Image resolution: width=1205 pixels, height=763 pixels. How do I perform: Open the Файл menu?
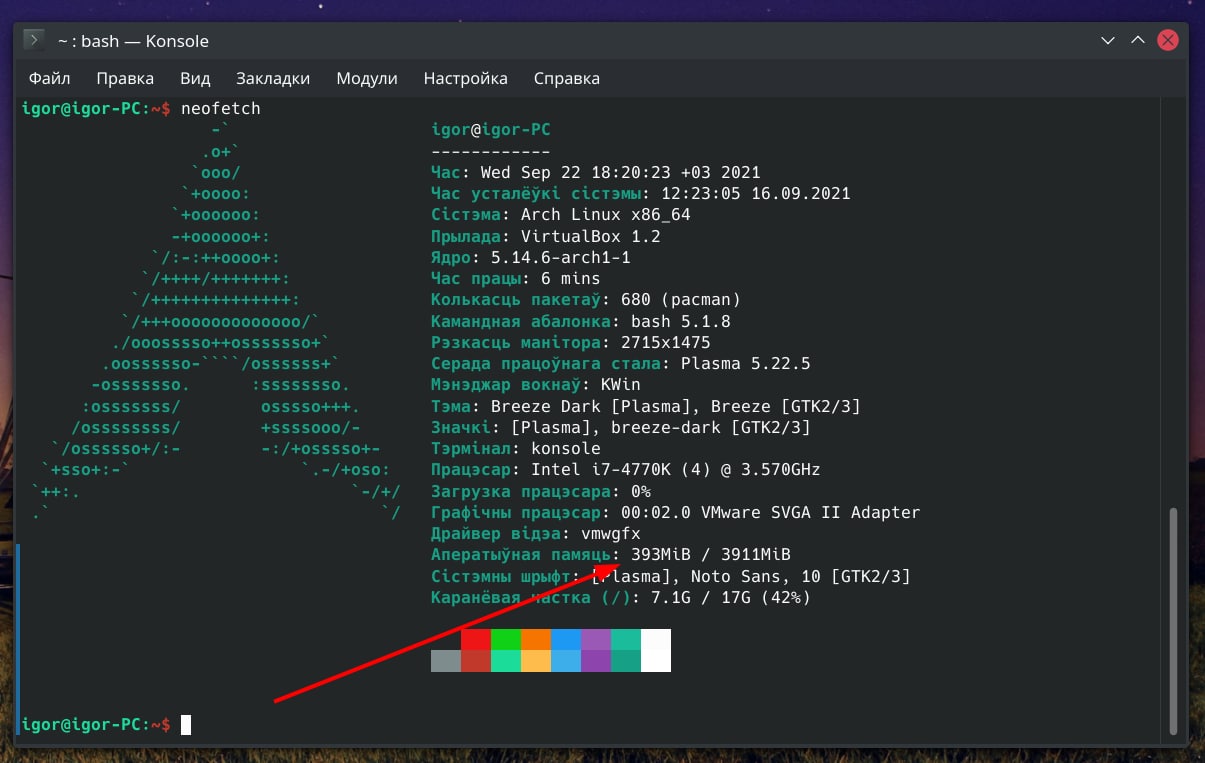pyautogui.click(x=49, y=78)
